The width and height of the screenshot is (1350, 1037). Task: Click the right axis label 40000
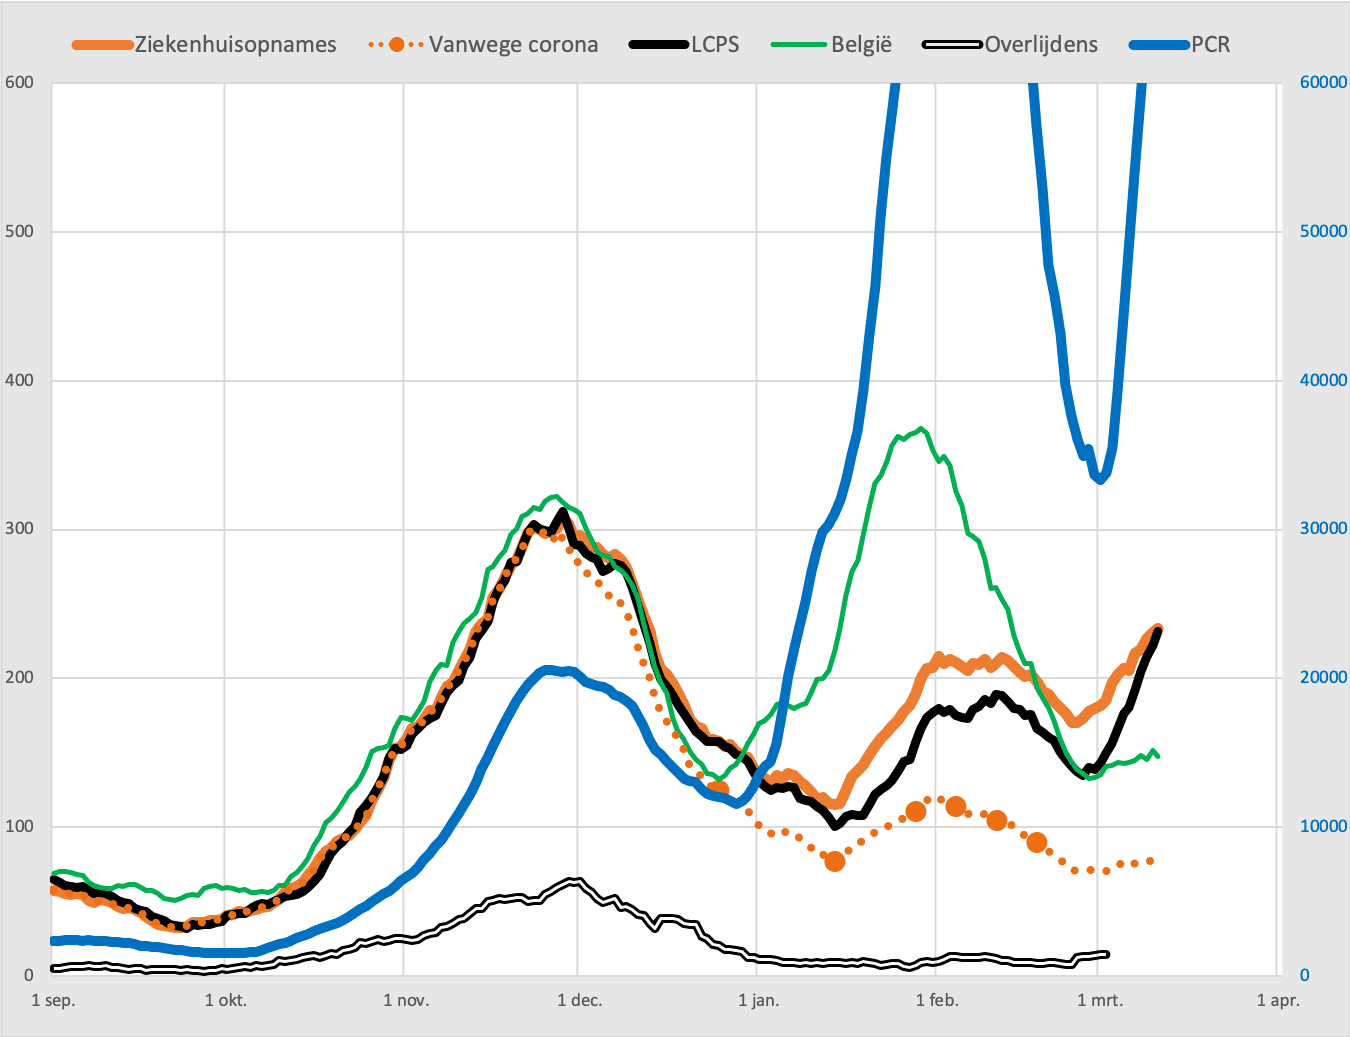click(1323, 380)
